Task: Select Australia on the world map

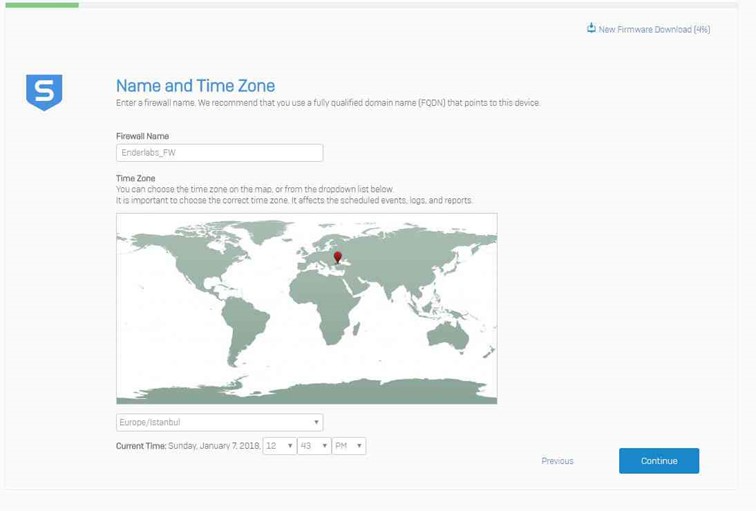Action: (447, 336)
